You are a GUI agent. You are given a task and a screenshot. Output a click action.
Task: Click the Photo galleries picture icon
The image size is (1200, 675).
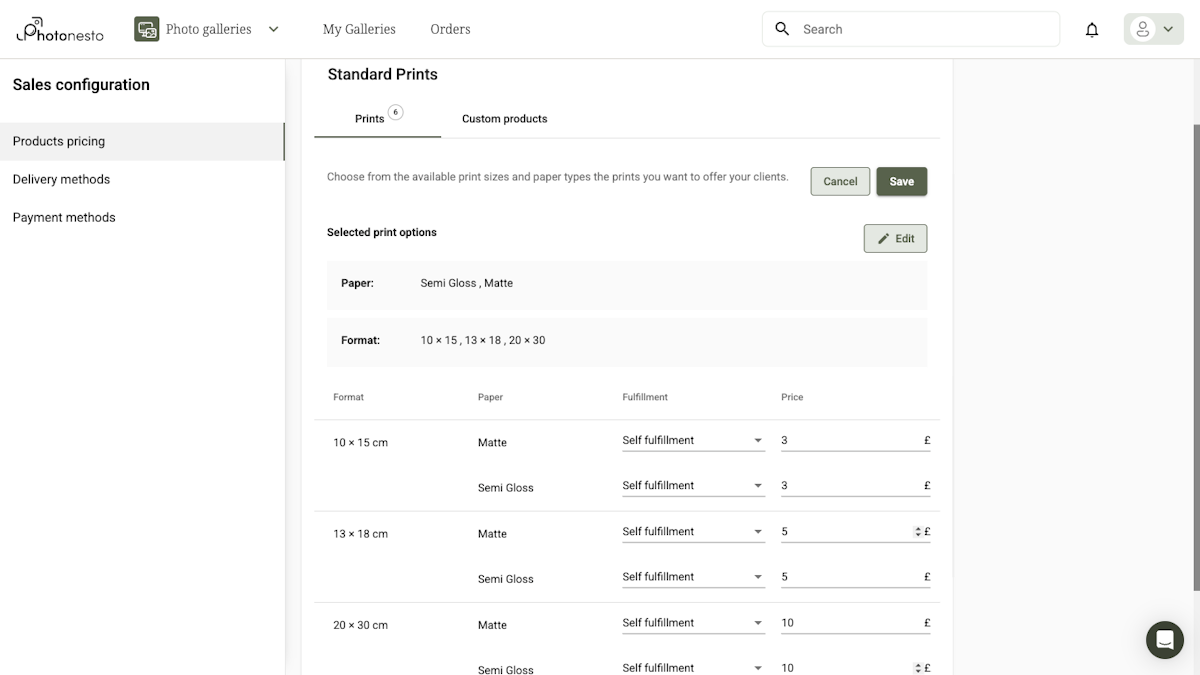coord(146,29)
